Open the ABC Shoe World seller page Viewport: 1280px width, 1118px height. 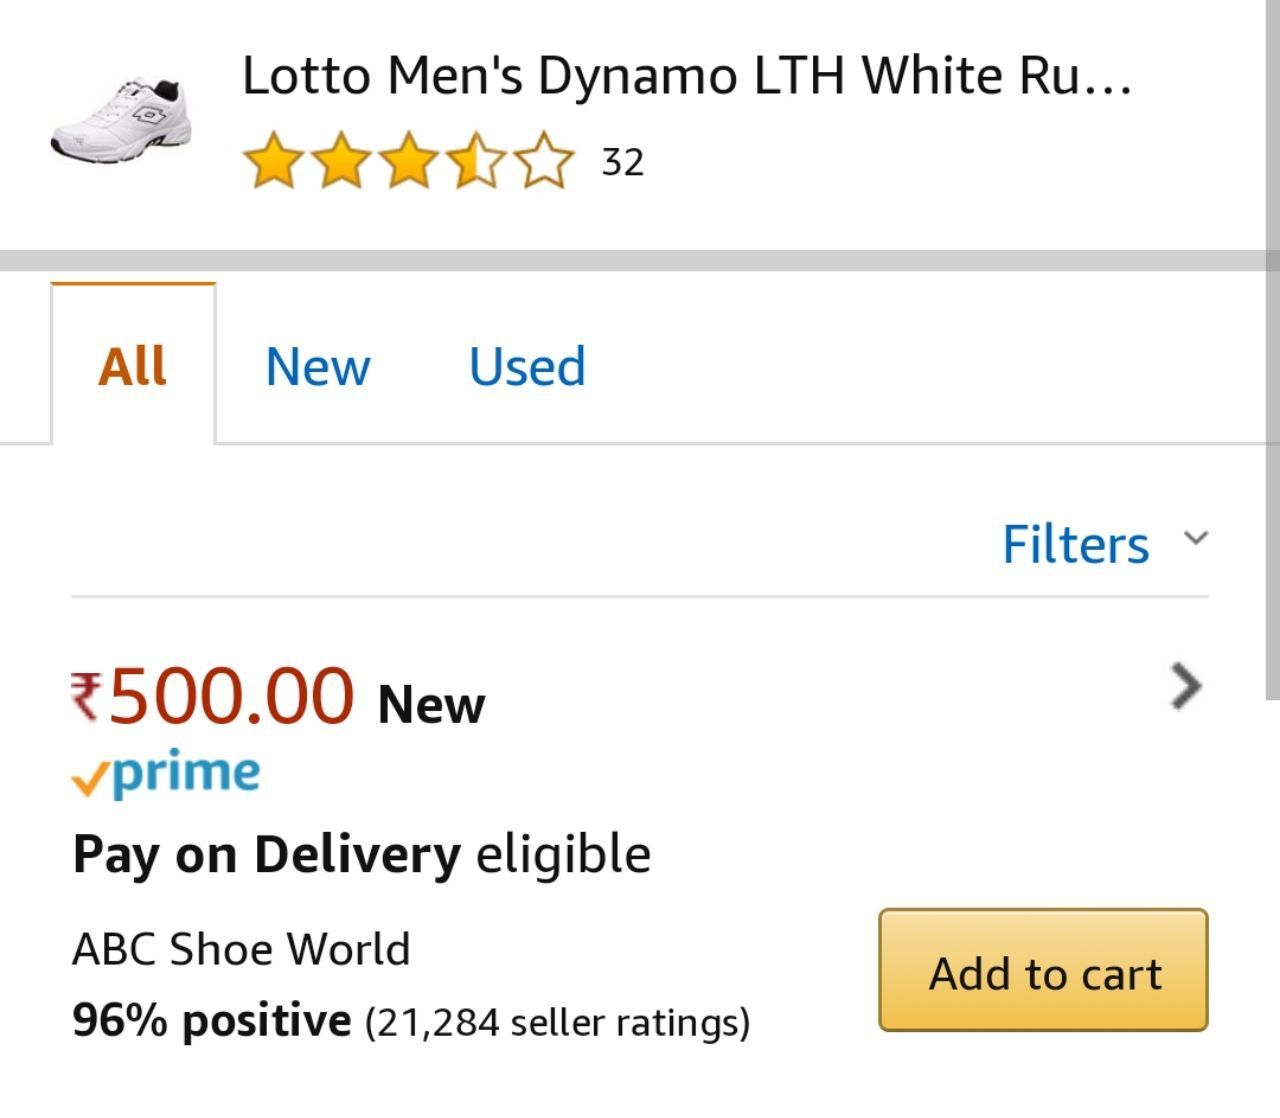tap(241, 949)
